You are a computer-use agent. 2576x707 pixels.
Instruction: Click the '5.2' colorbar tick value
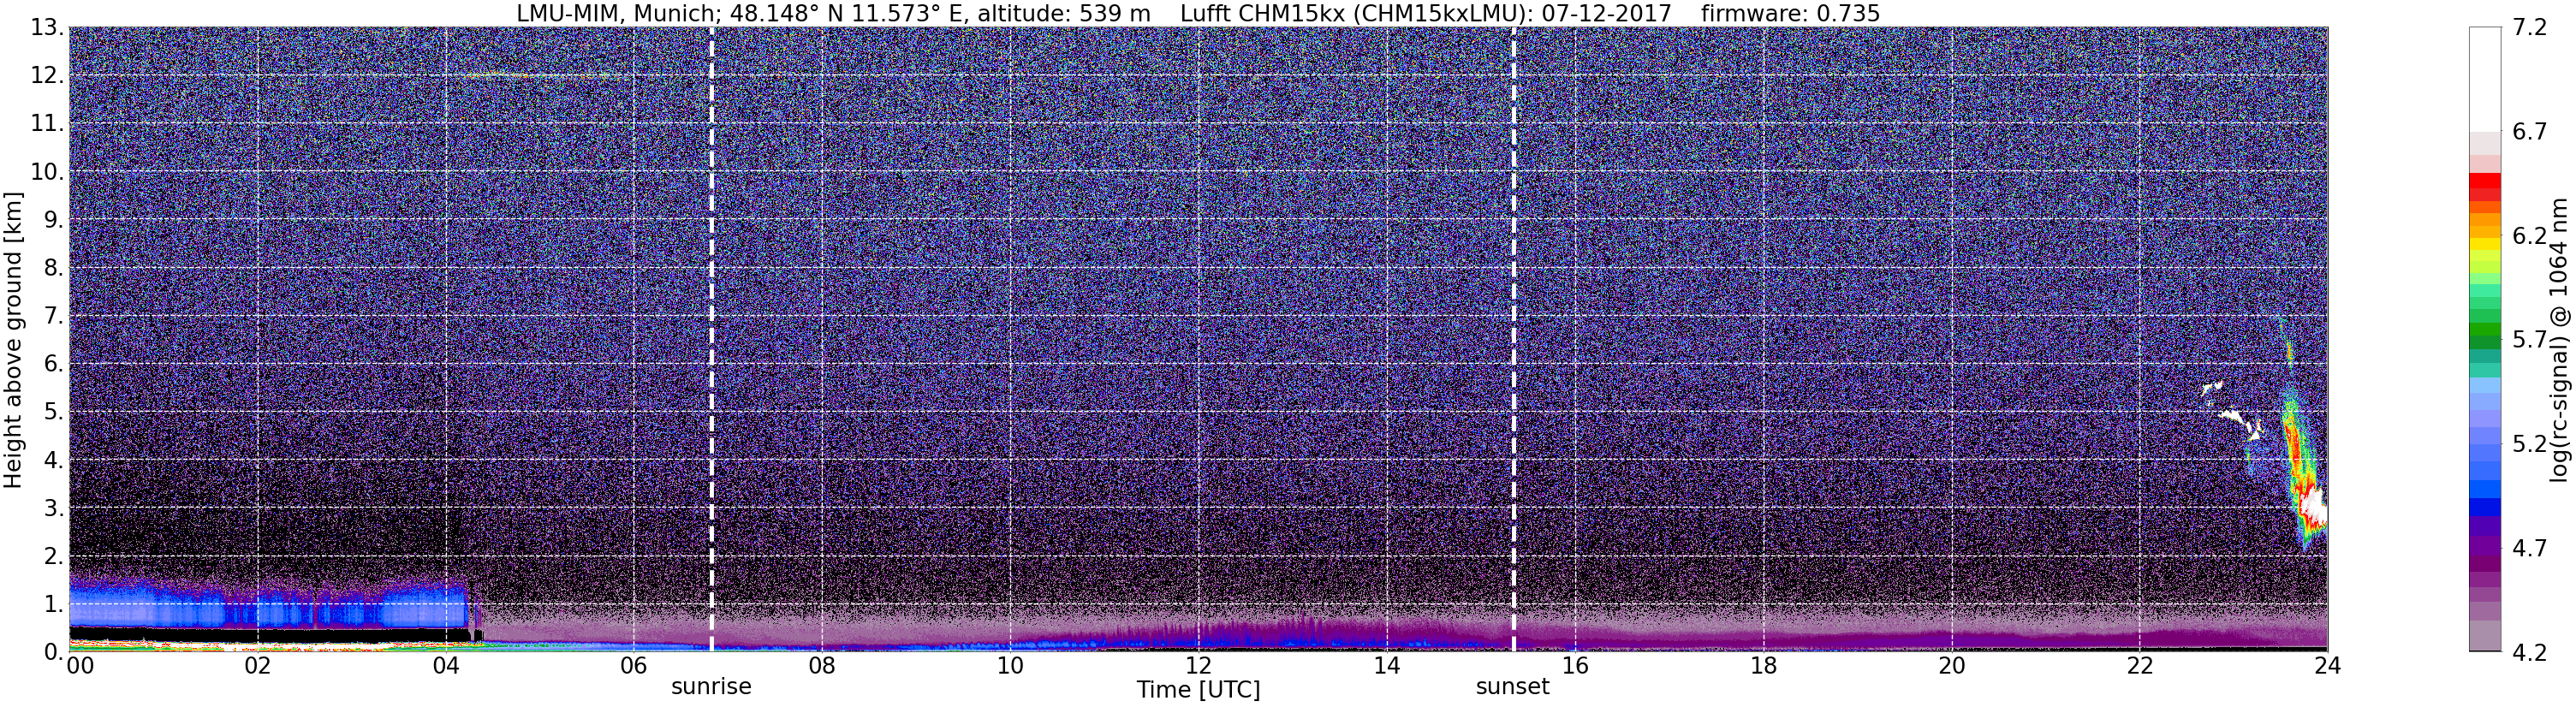coord(2529,444)
